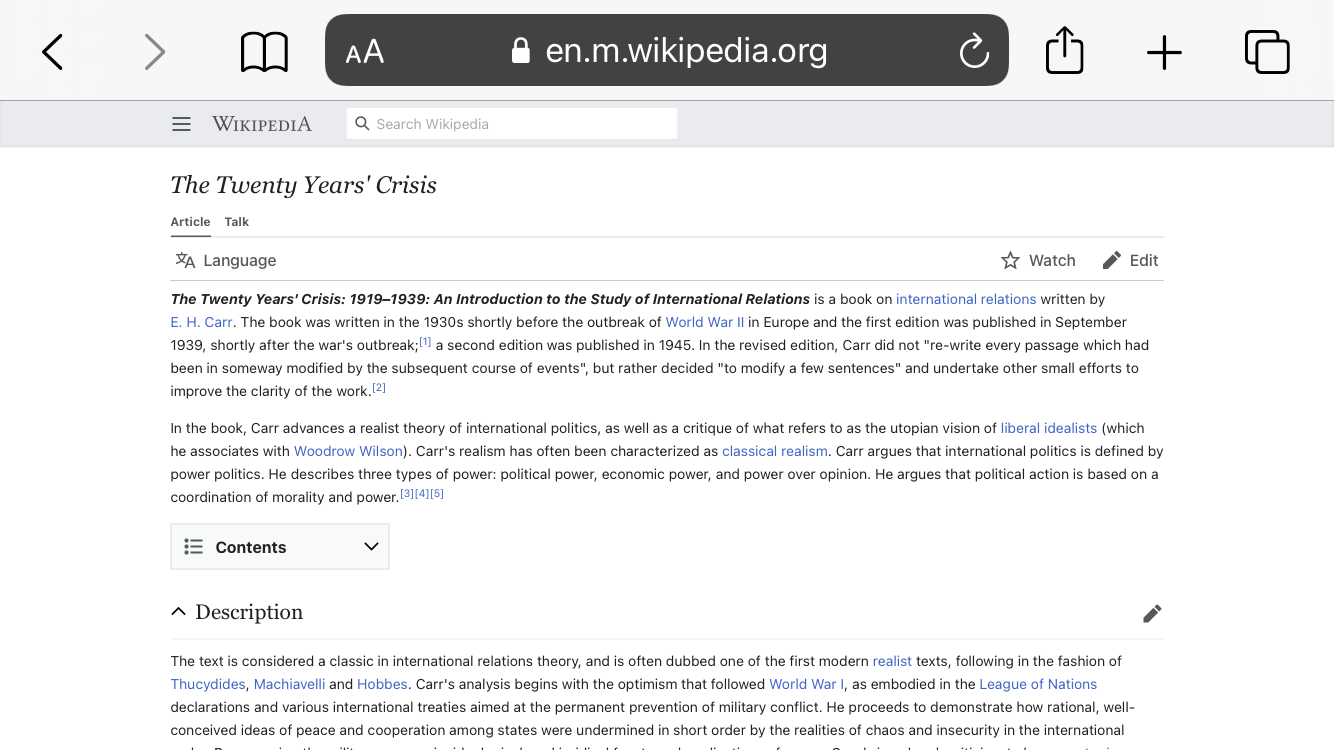Click the Contents list bullet icon
The height and width of the screenshot is (750, 1334).
click(x=194, y=547)
